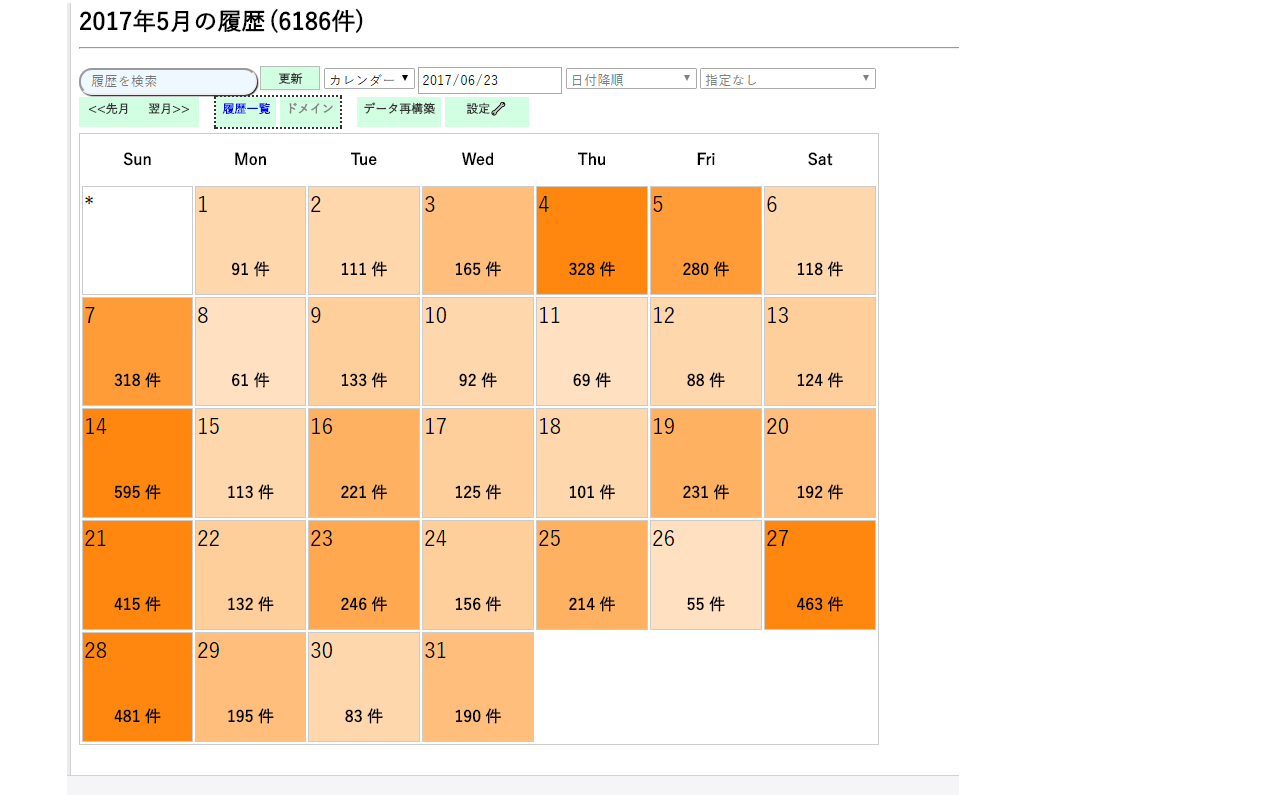Click the asterisk cell under Sun
This screenshot has height=800, width=1280.
[137, 240]
